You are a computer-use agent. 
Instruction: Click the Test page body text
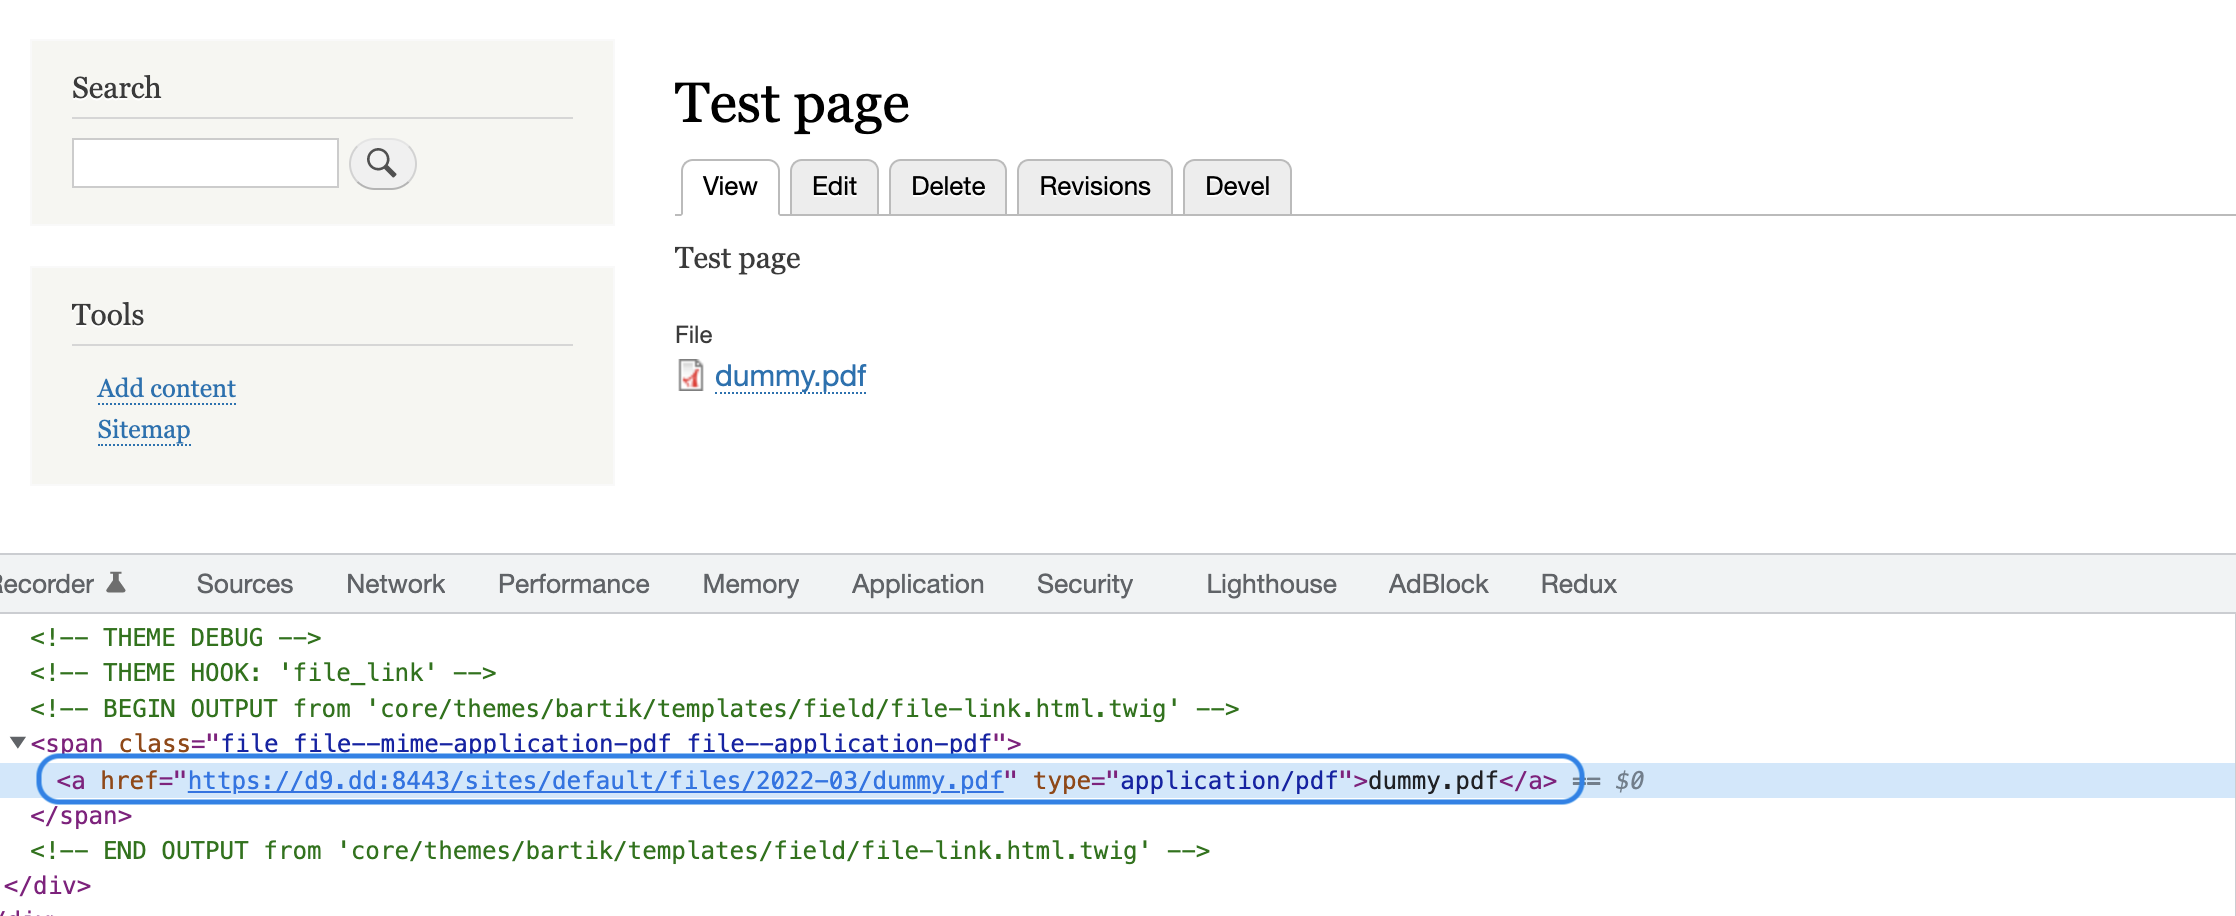point(738,259)
